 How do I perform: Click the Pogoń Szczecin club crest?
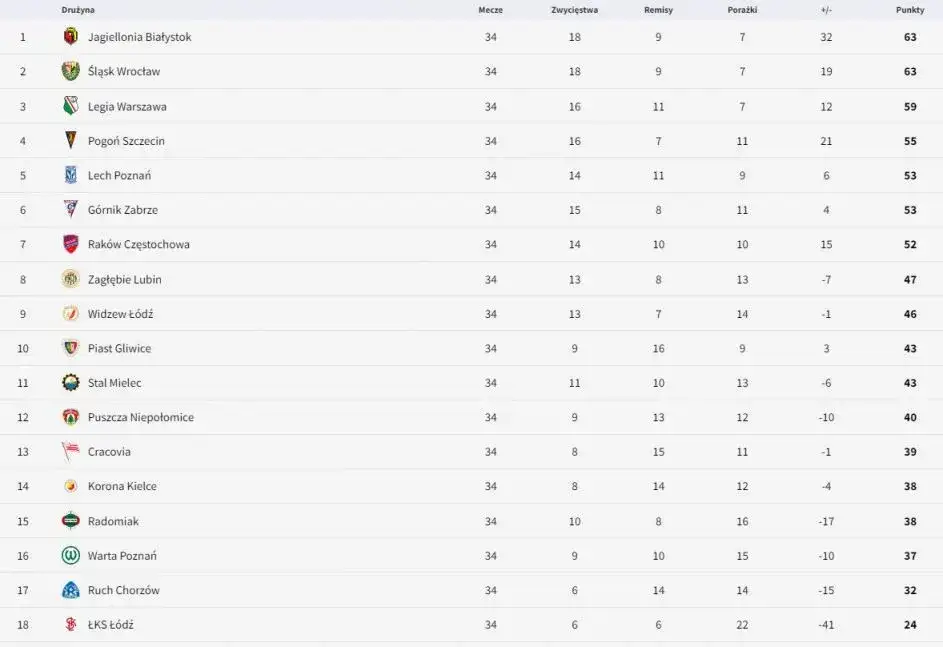coord(70,141)
